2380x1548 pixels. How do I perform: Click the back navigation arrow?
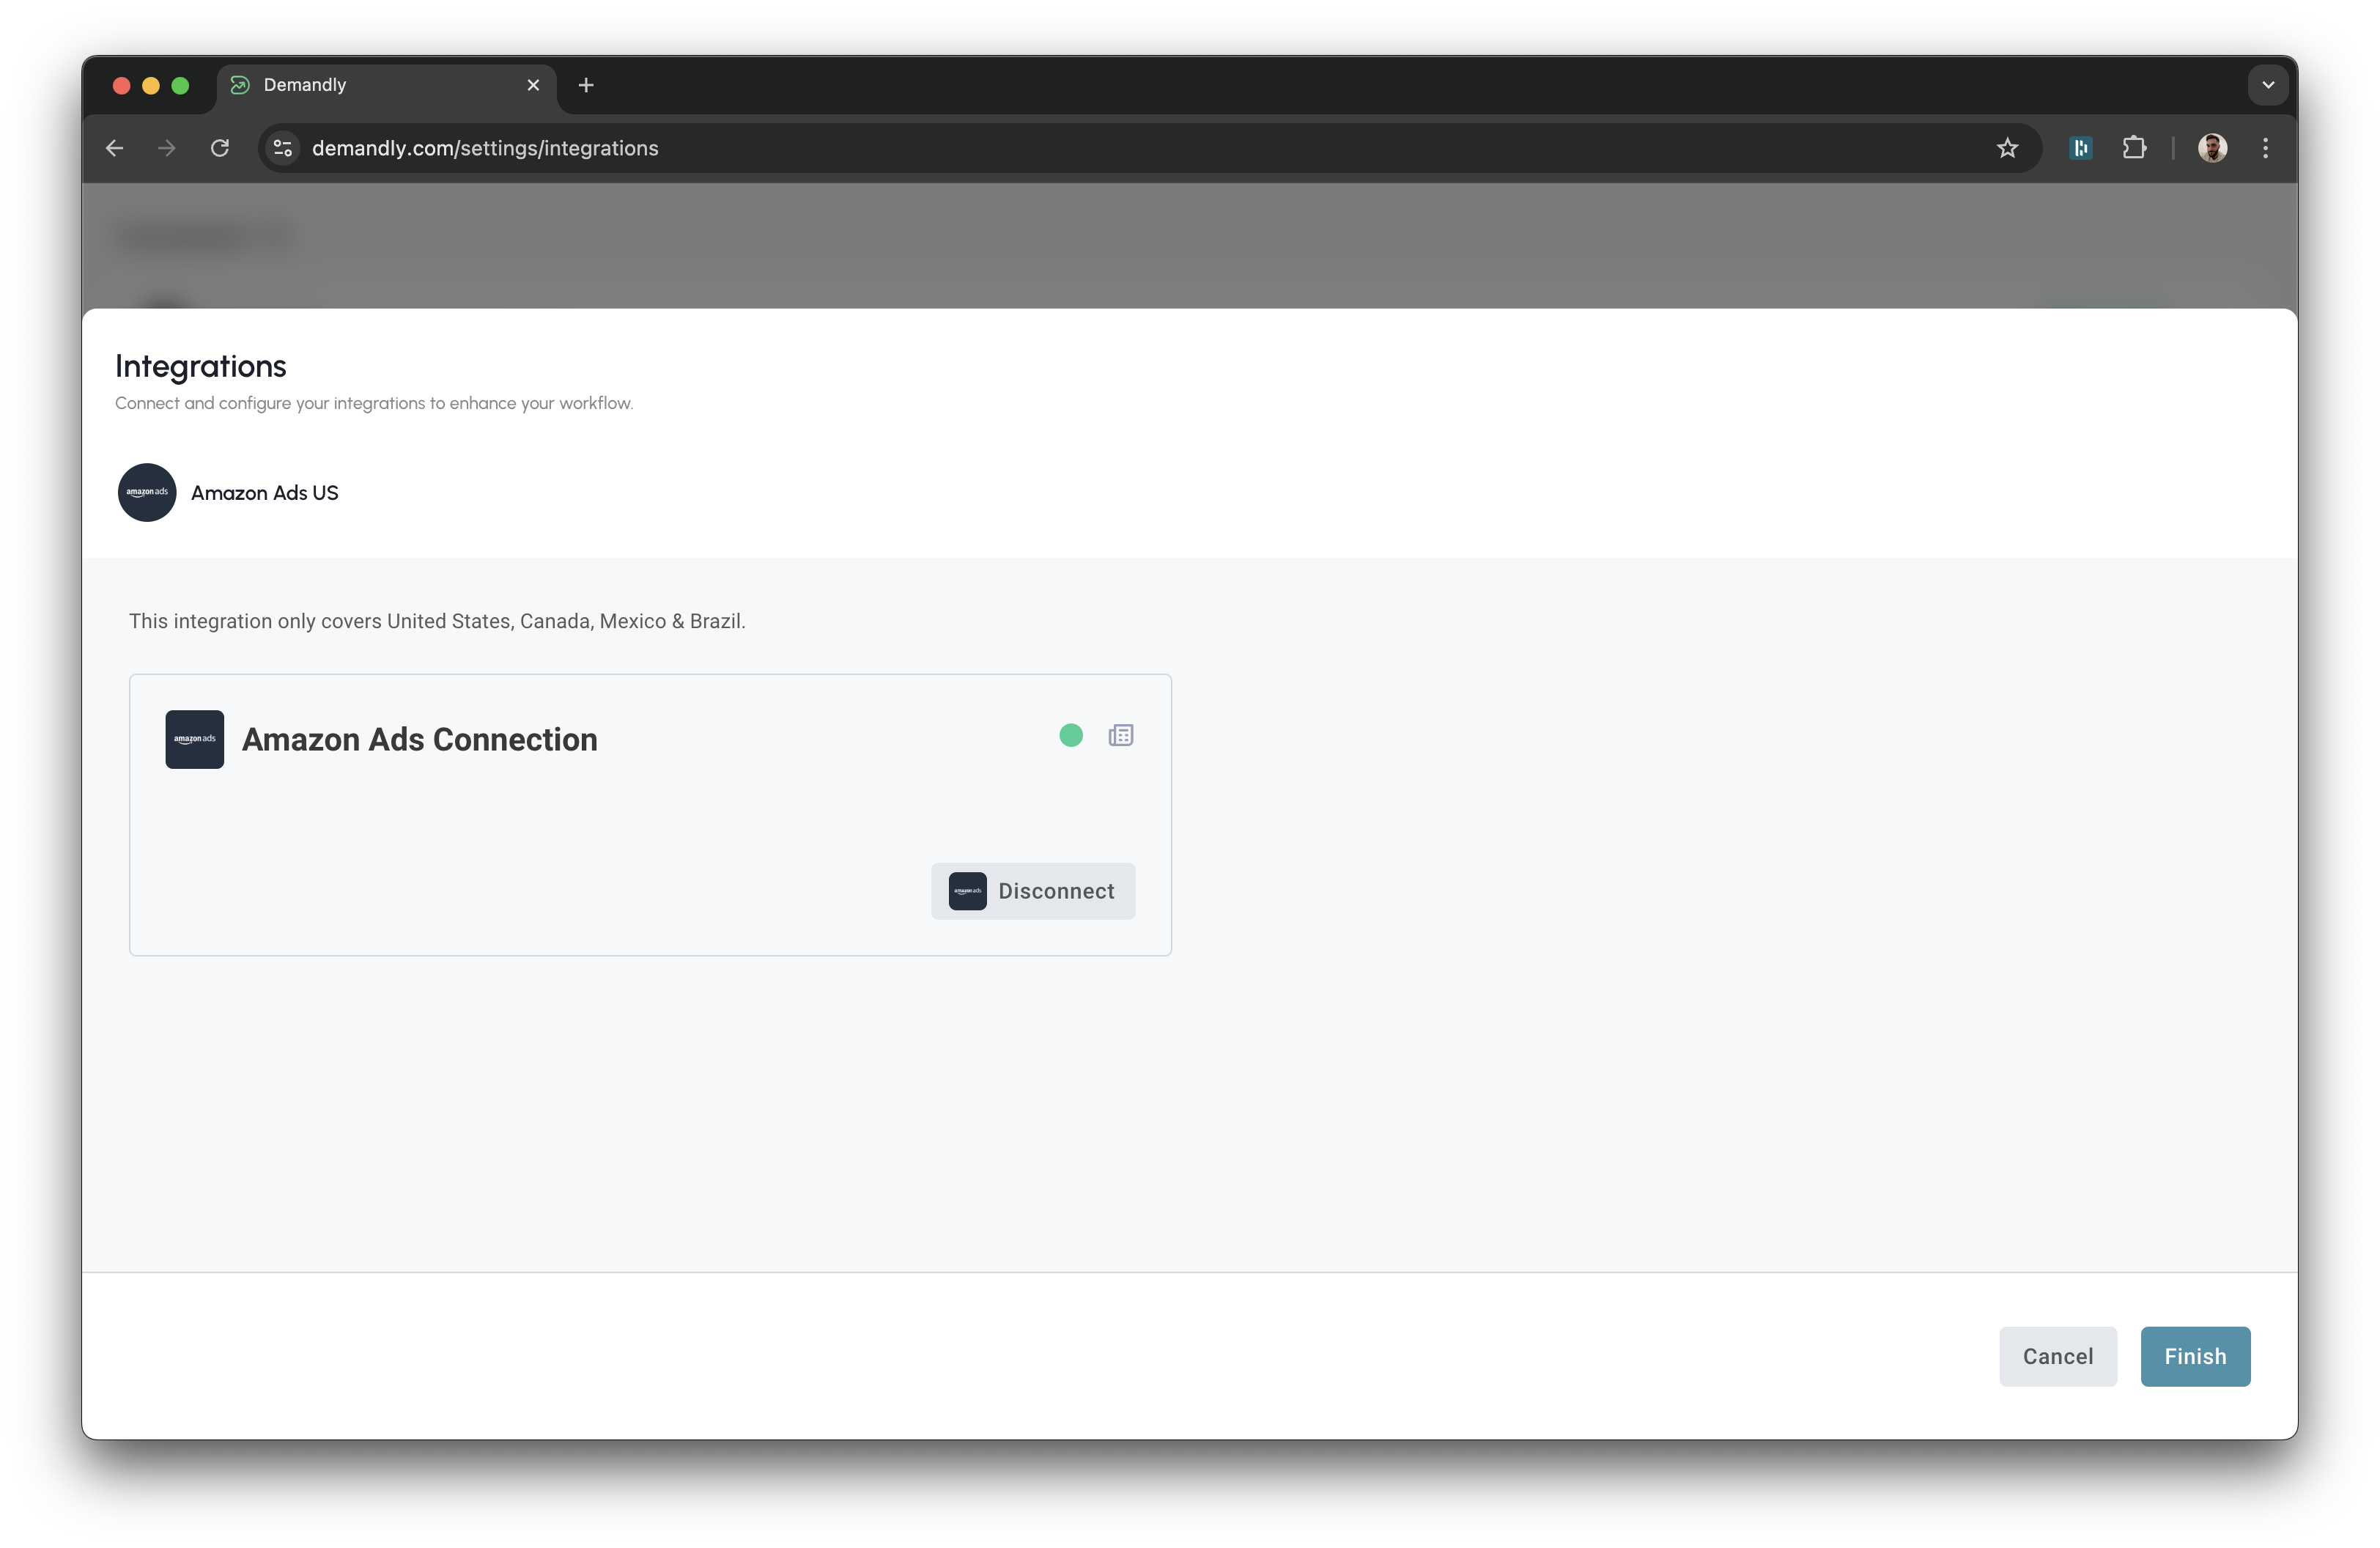(114, 147)
